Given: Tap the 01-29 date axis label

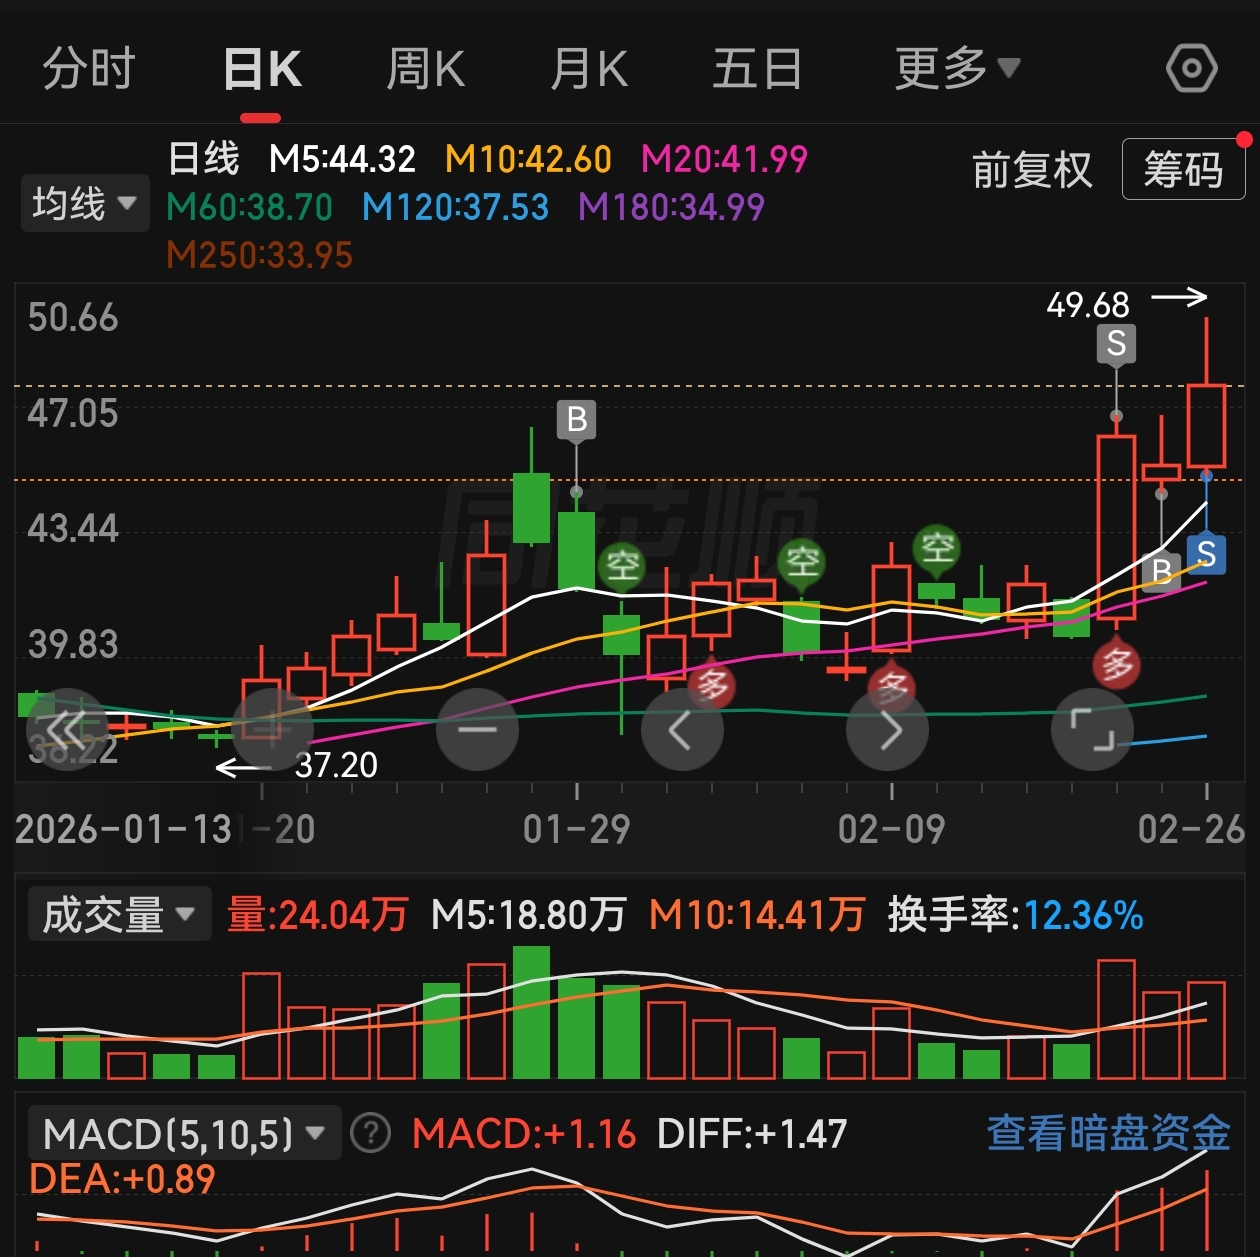Looking at the screenshot, I should (x=577, y=829).
